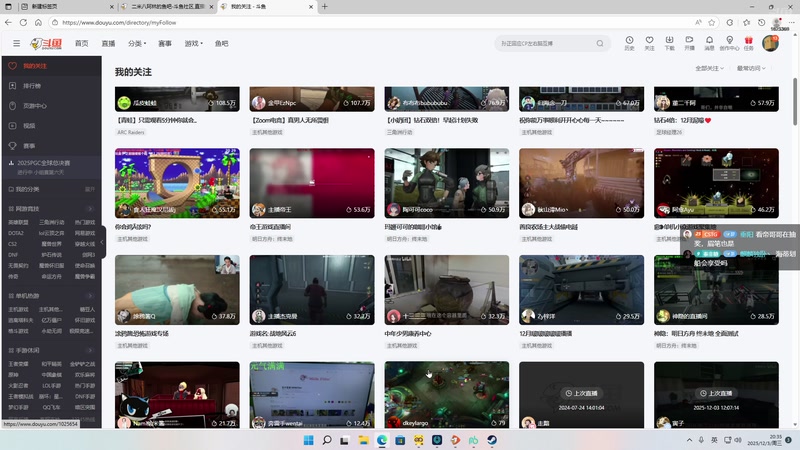This screenshot has width=800, height=450.
Task: Open 页游中心 in the sidebar
Action: pyautogui.click(x=52, y=106)
